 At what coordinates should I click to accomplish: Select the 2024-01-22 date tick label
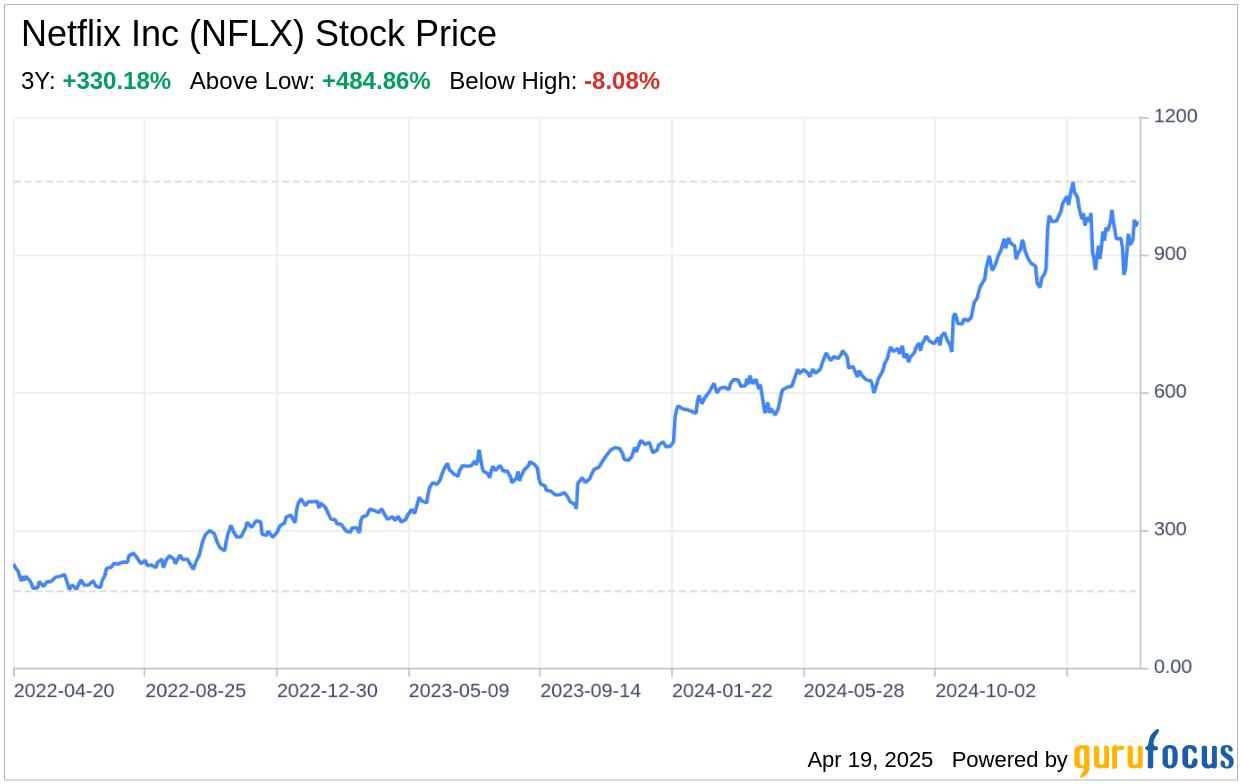click(722, 691)
